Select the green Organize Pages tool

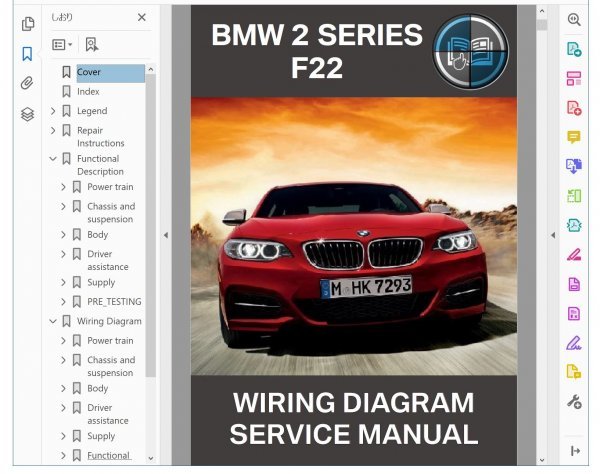click(x=574, y=196)
